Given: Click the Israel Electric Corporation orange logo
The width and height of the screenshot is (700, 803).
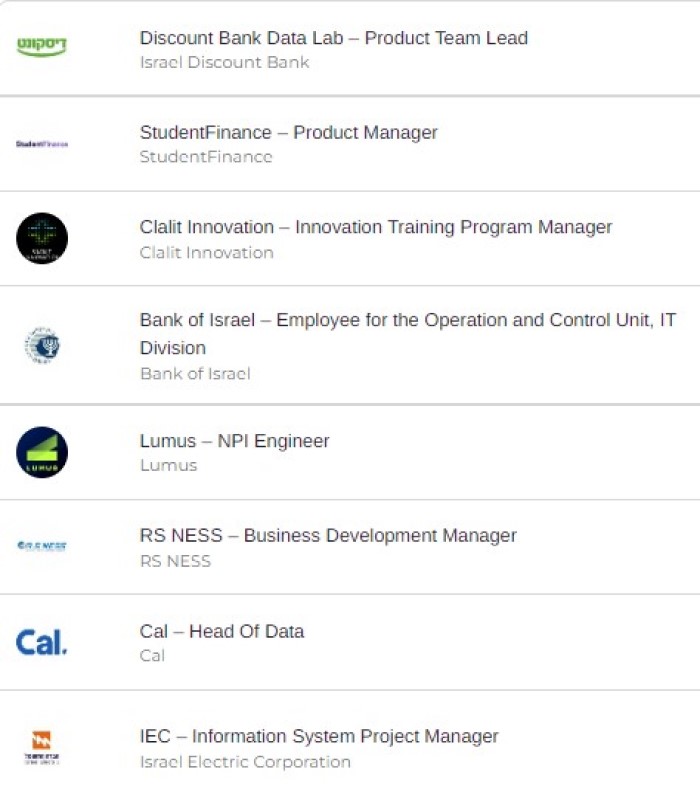Looking at the screenshot, I should (x=42, y=748).
